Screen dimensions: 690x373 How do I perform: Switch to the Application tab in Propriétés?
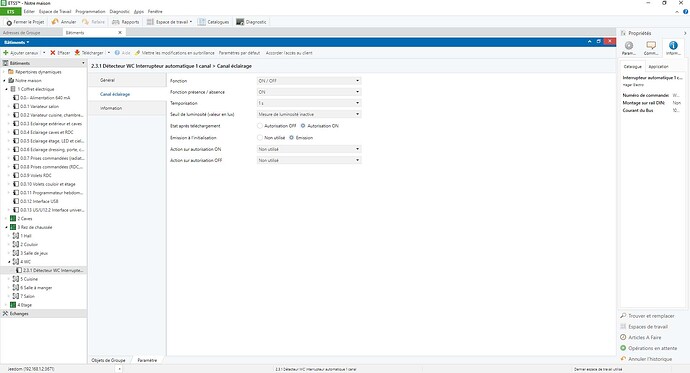tap(658, 66)
